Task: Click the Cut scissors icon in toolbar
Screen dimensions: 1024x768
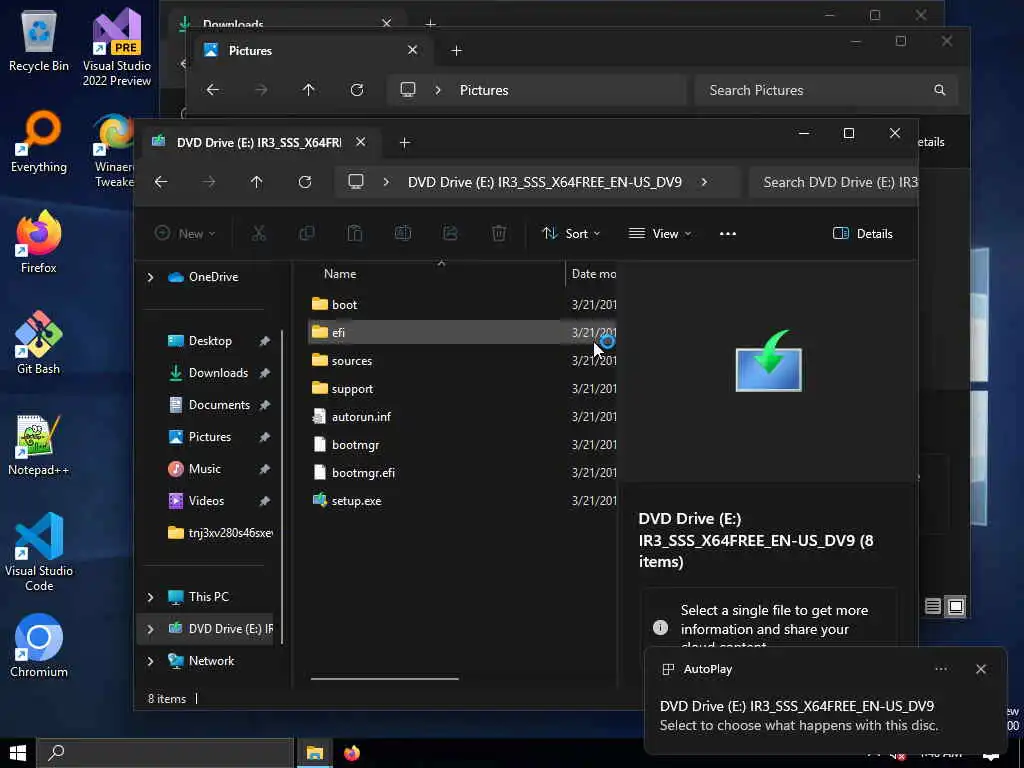Action: [x=259, y=233]
